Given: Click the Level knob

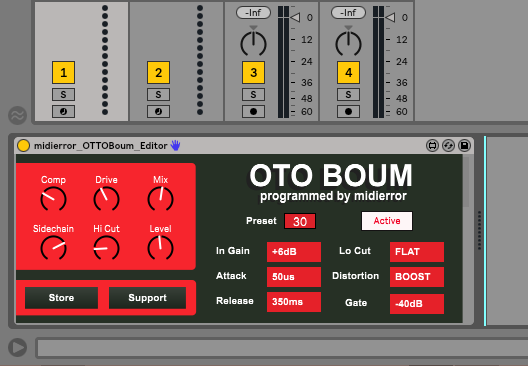Looking at the screenshot, I should (160, 248).
